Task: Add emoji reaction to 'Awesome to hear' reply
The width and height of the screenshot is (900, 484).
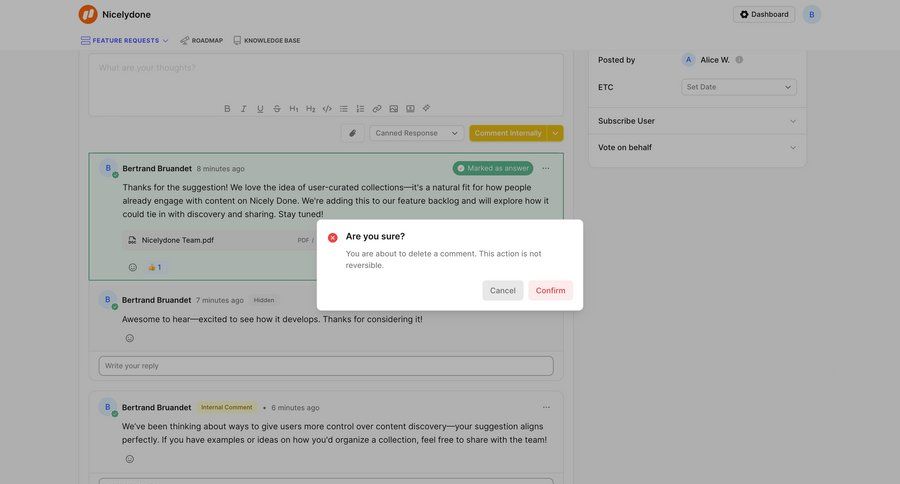Action: pos(130,338)
